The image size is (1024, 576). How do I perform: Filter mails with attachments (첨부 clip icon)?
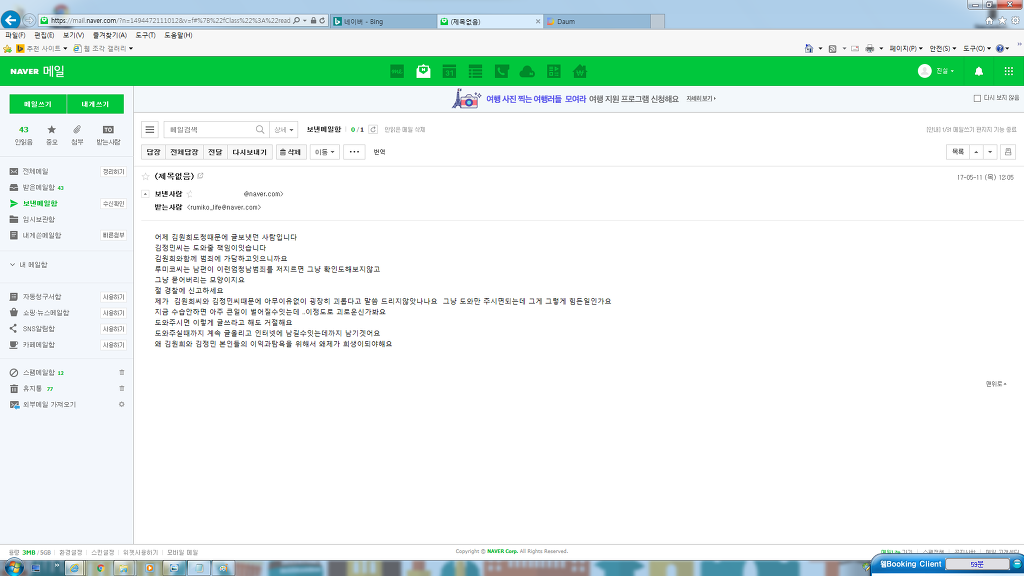point(77,135)
